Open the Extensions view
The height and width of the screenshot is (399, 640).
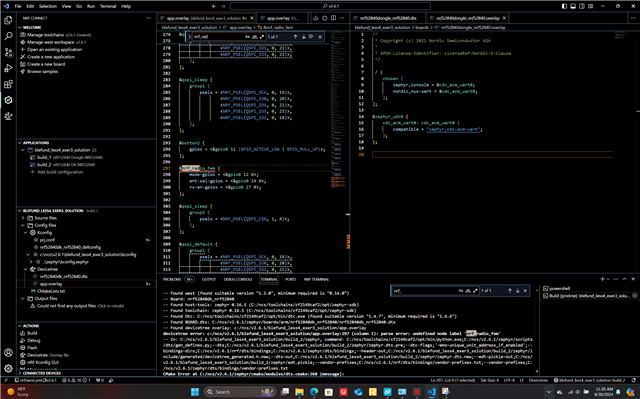(x=8, y=84)
